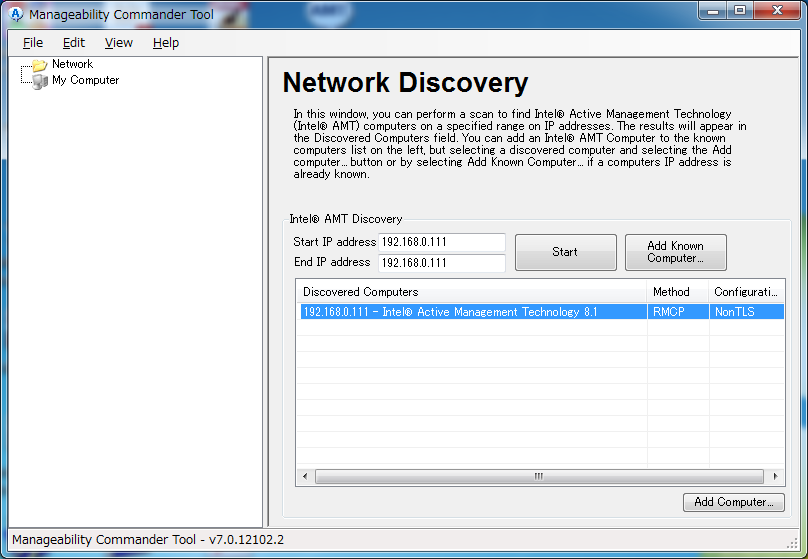
Task: Click the NonTLS configuration cell
Action: (747, 312)
